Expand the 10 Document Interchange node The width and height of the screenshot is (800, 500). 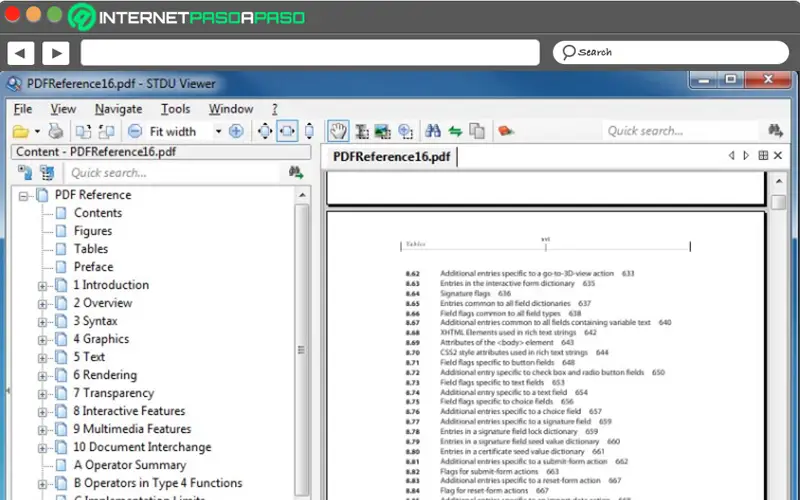[42, 448]
